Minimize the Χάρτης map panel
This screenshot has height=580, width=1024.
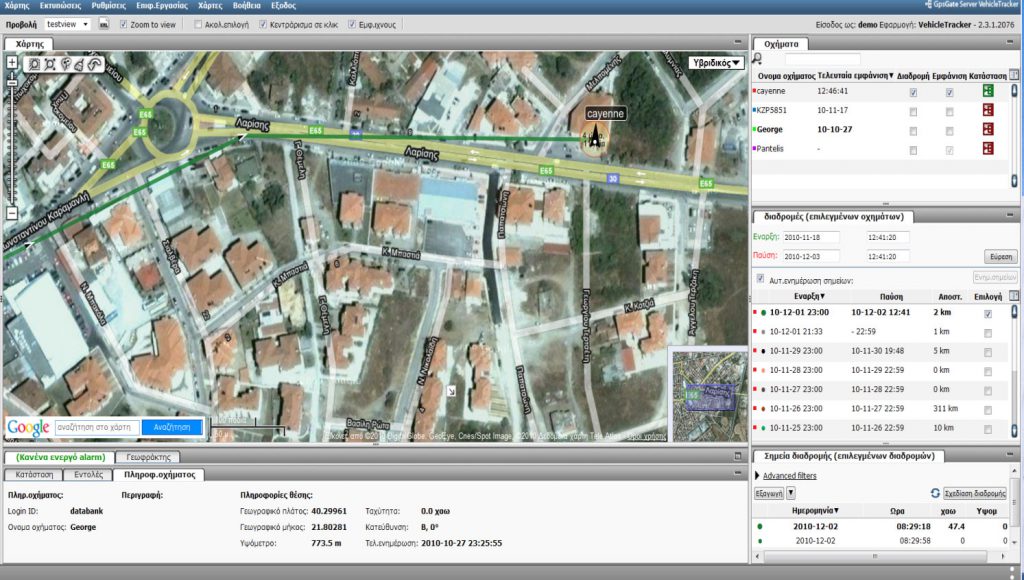(x=738, y=42)
